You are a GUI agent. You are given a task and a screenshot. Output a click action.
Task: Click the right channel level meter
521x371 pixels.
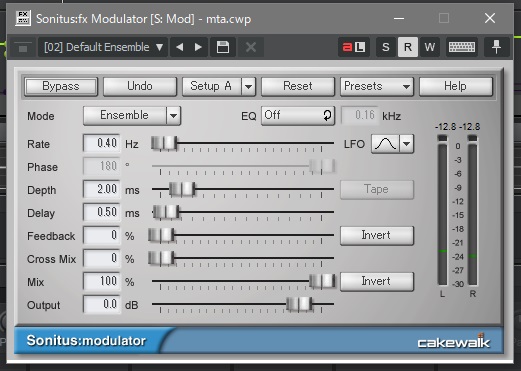[472, 214]
